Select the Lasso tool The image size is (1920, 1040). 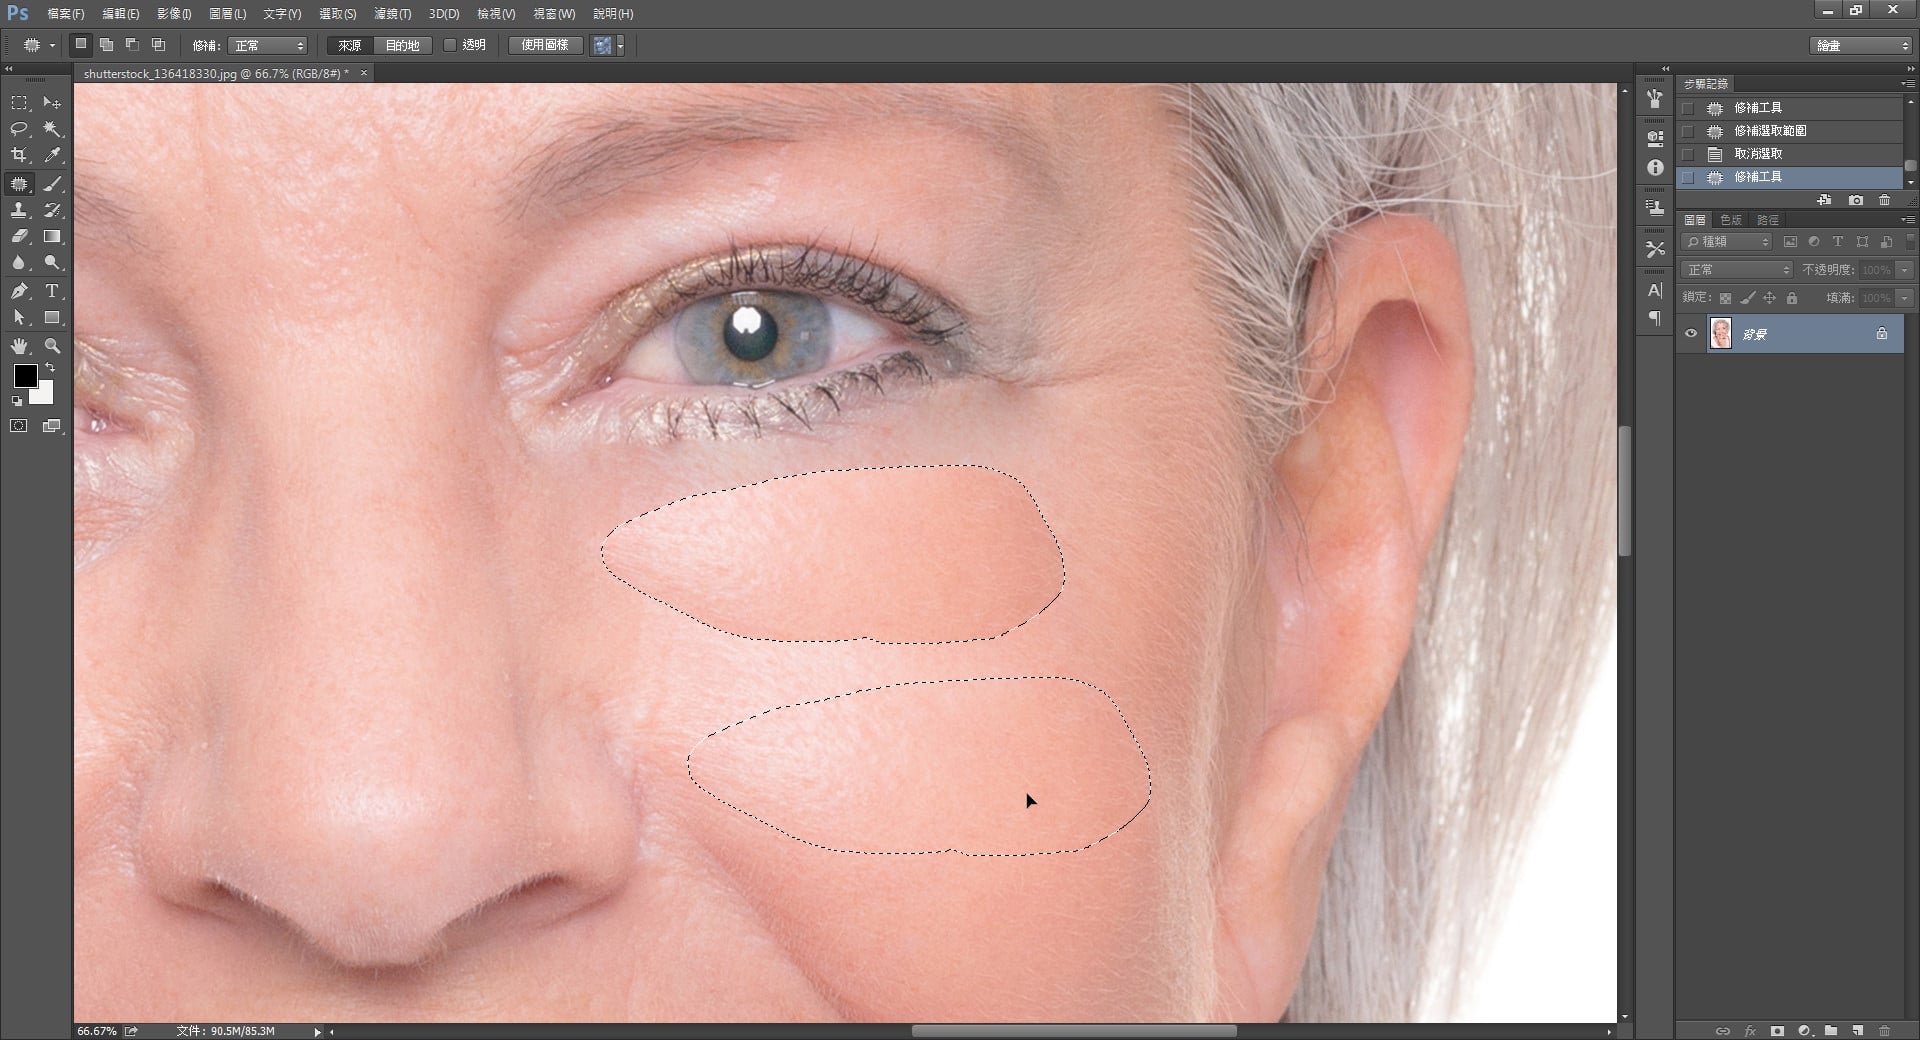point(19,129)
